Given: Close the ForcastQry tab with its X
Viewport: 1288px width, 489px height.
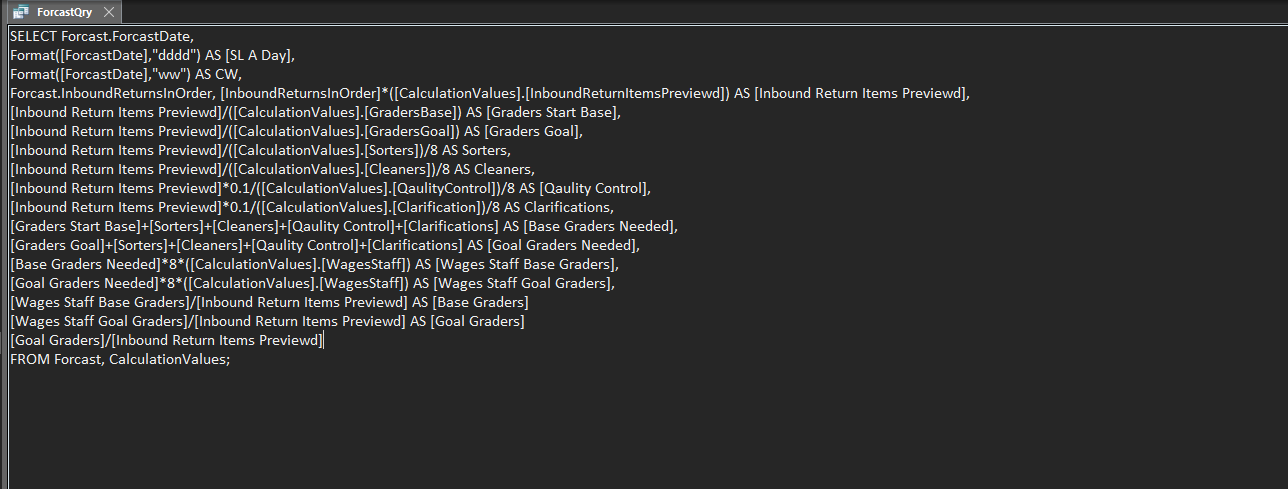Looking at the screenshot, I should tap(109, 13).
